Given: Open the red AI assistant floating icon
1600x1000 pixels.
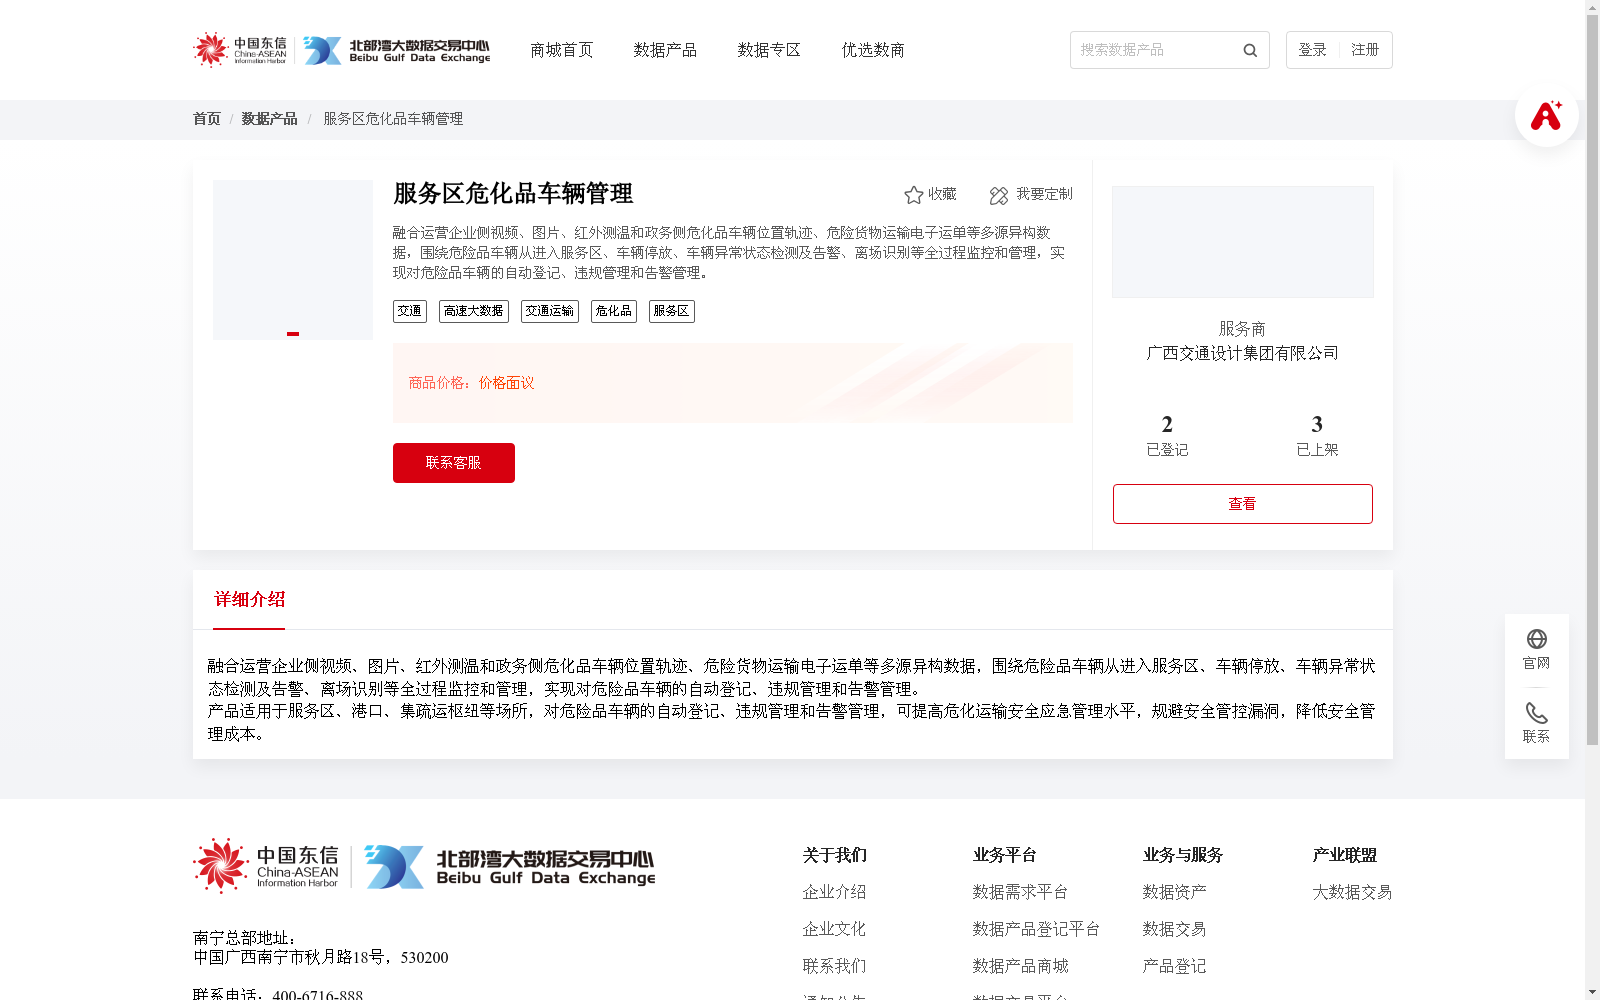Looking at the screenshot, I should (1546, 115).
